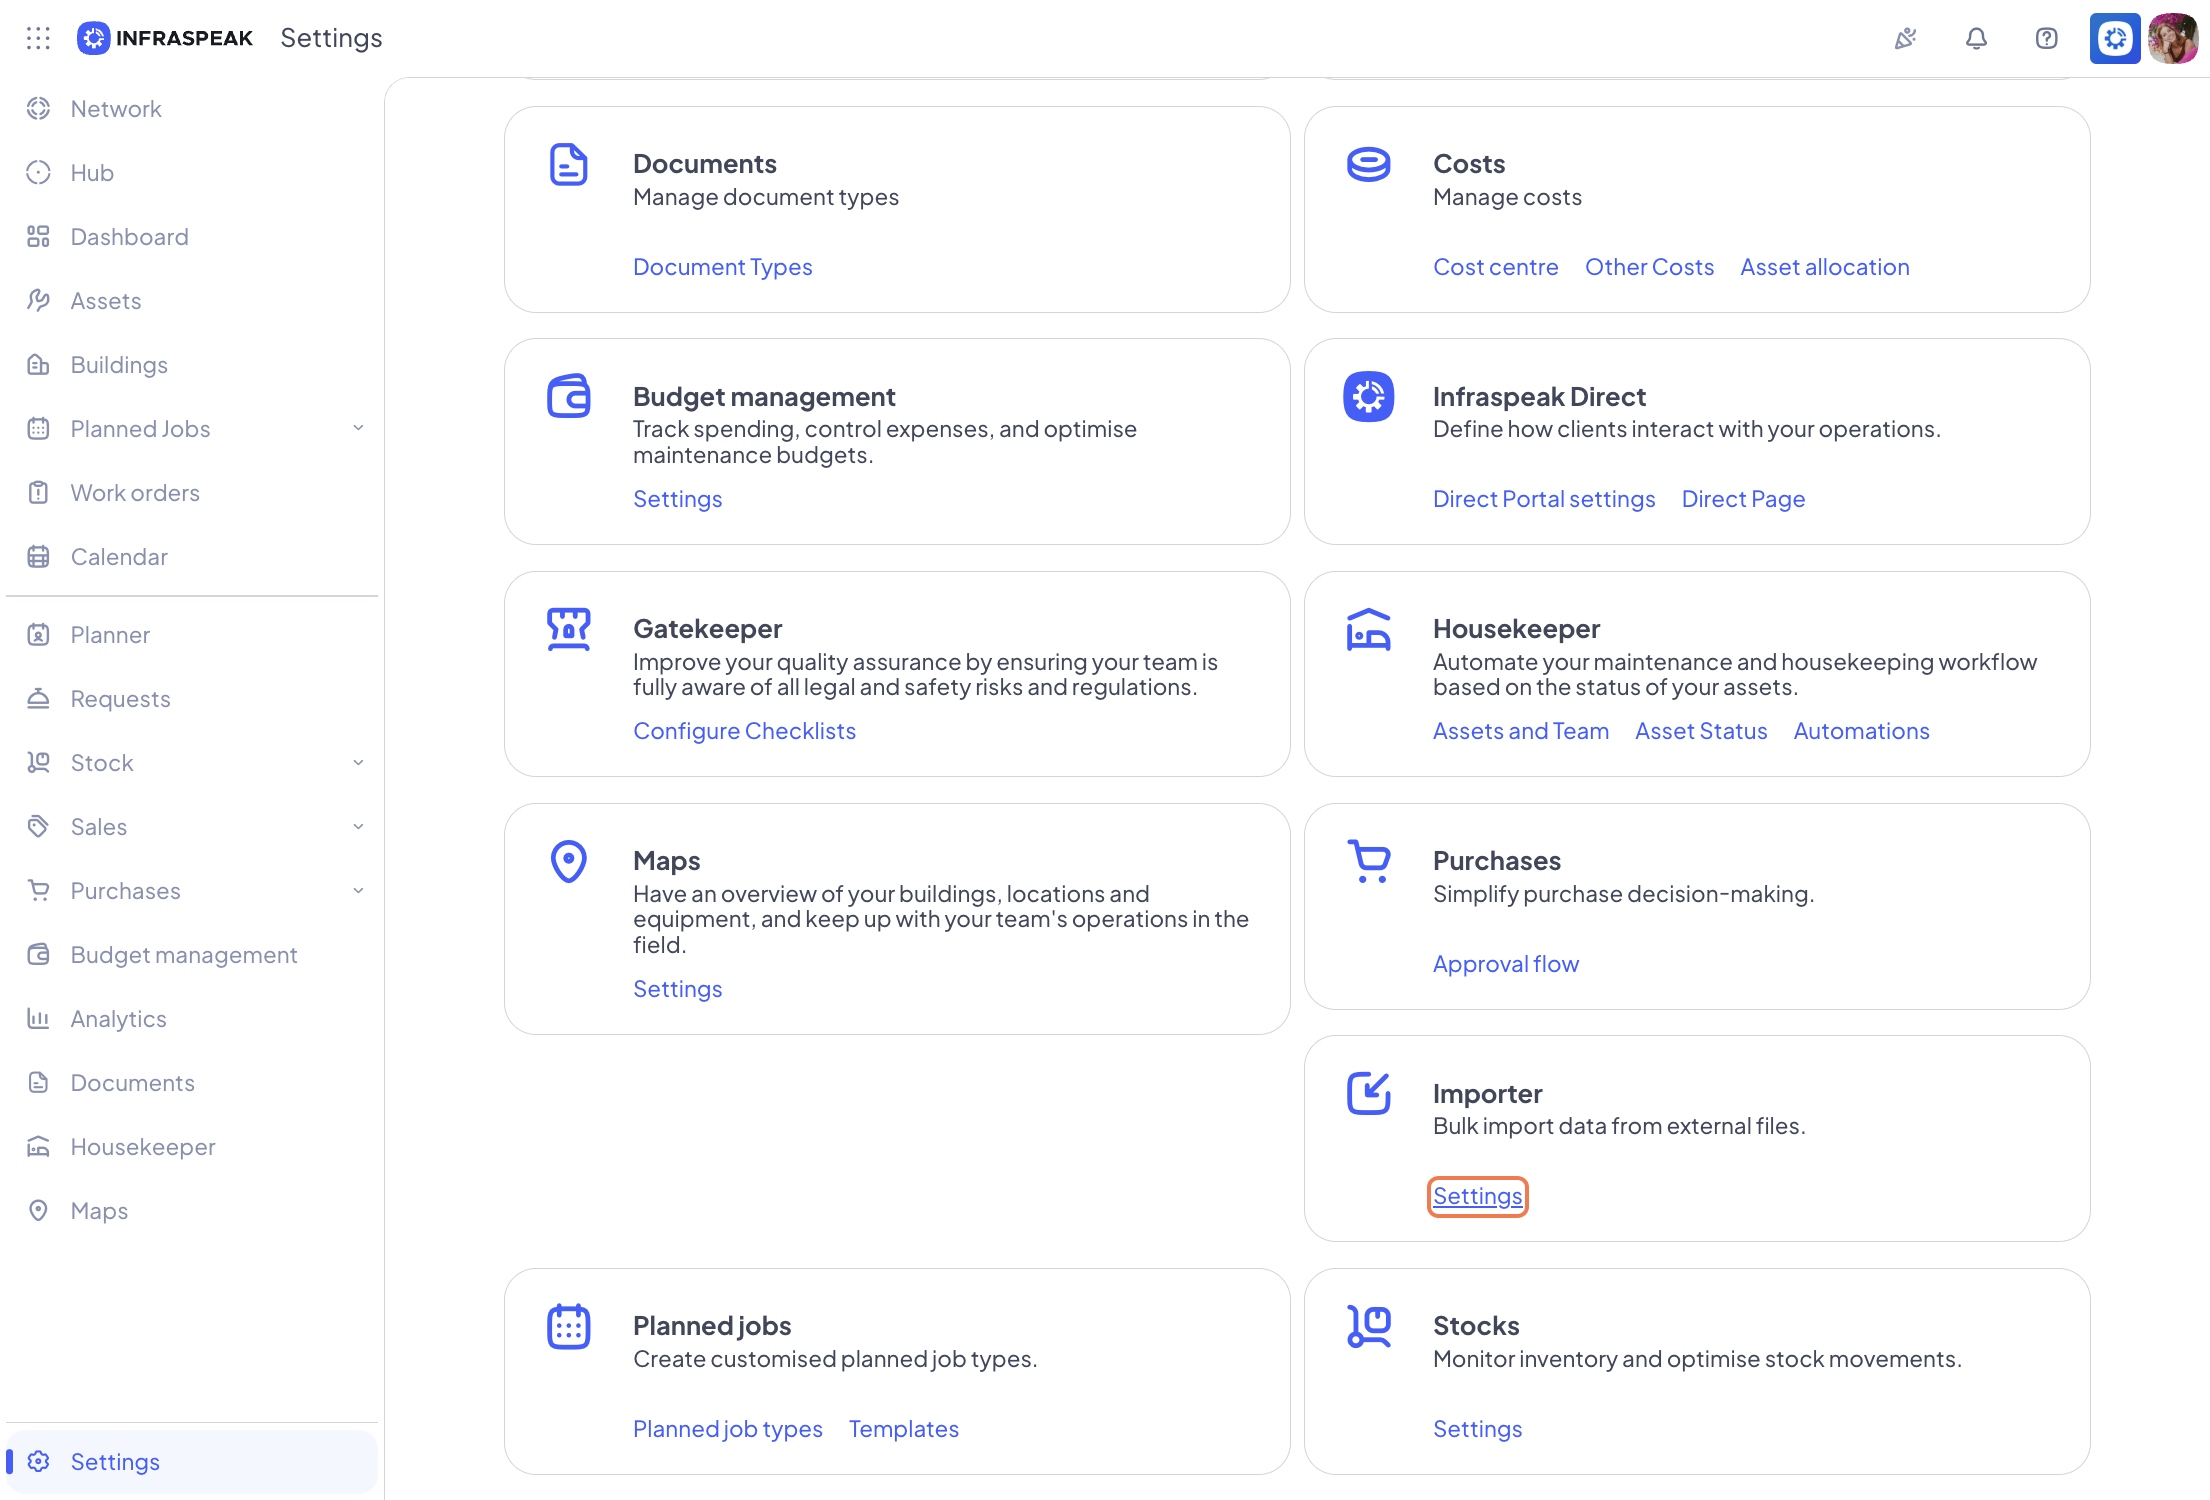Click the notifications bell icon
This screenshot has width=2210, height=1500.
pos(1976,38)
